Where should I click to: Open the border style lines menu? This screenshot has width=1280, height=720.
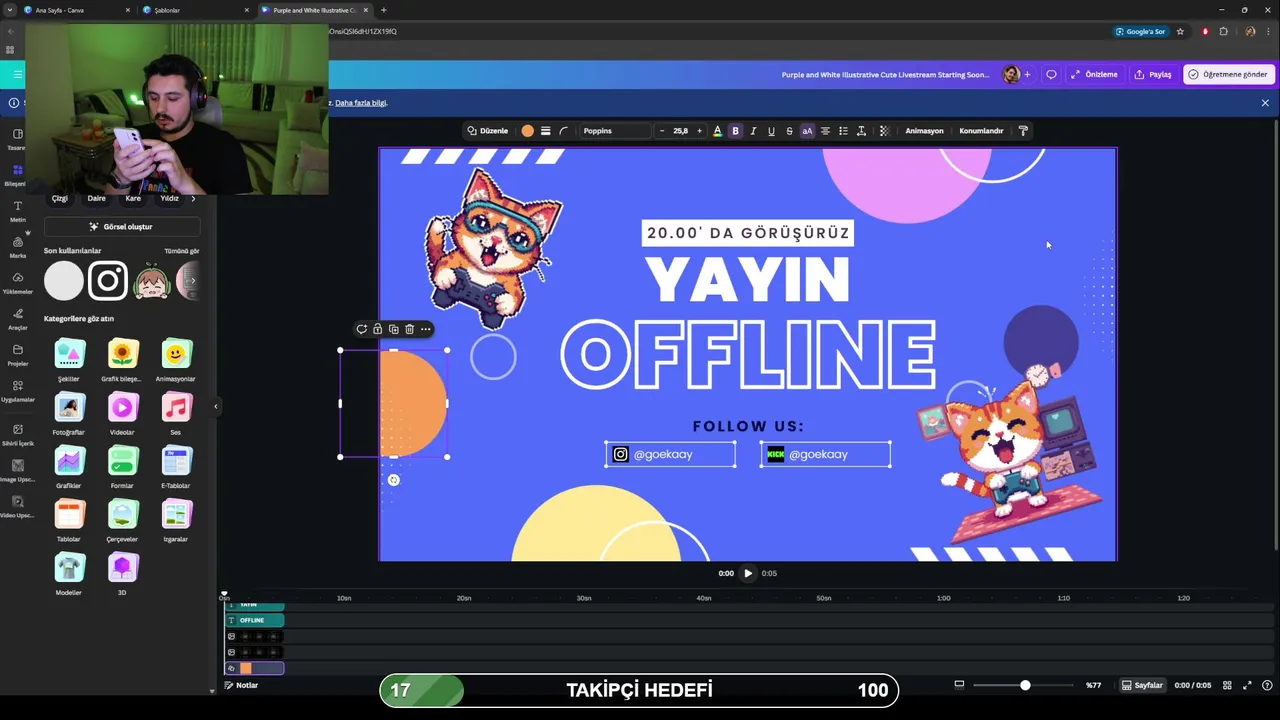pyautogui.click(x=545, y=131)
